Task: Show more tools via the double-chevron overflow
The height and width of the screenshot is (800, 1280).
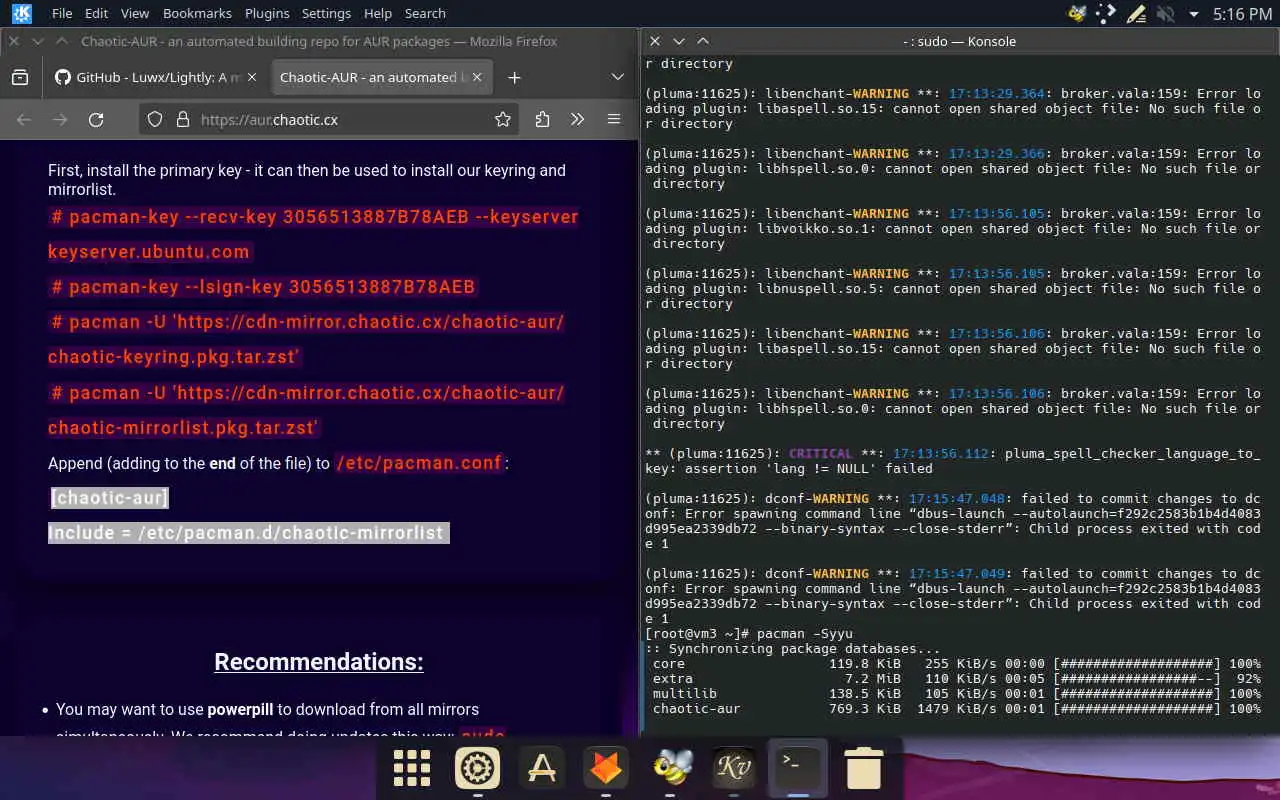Action: click(x=578, y=119)
